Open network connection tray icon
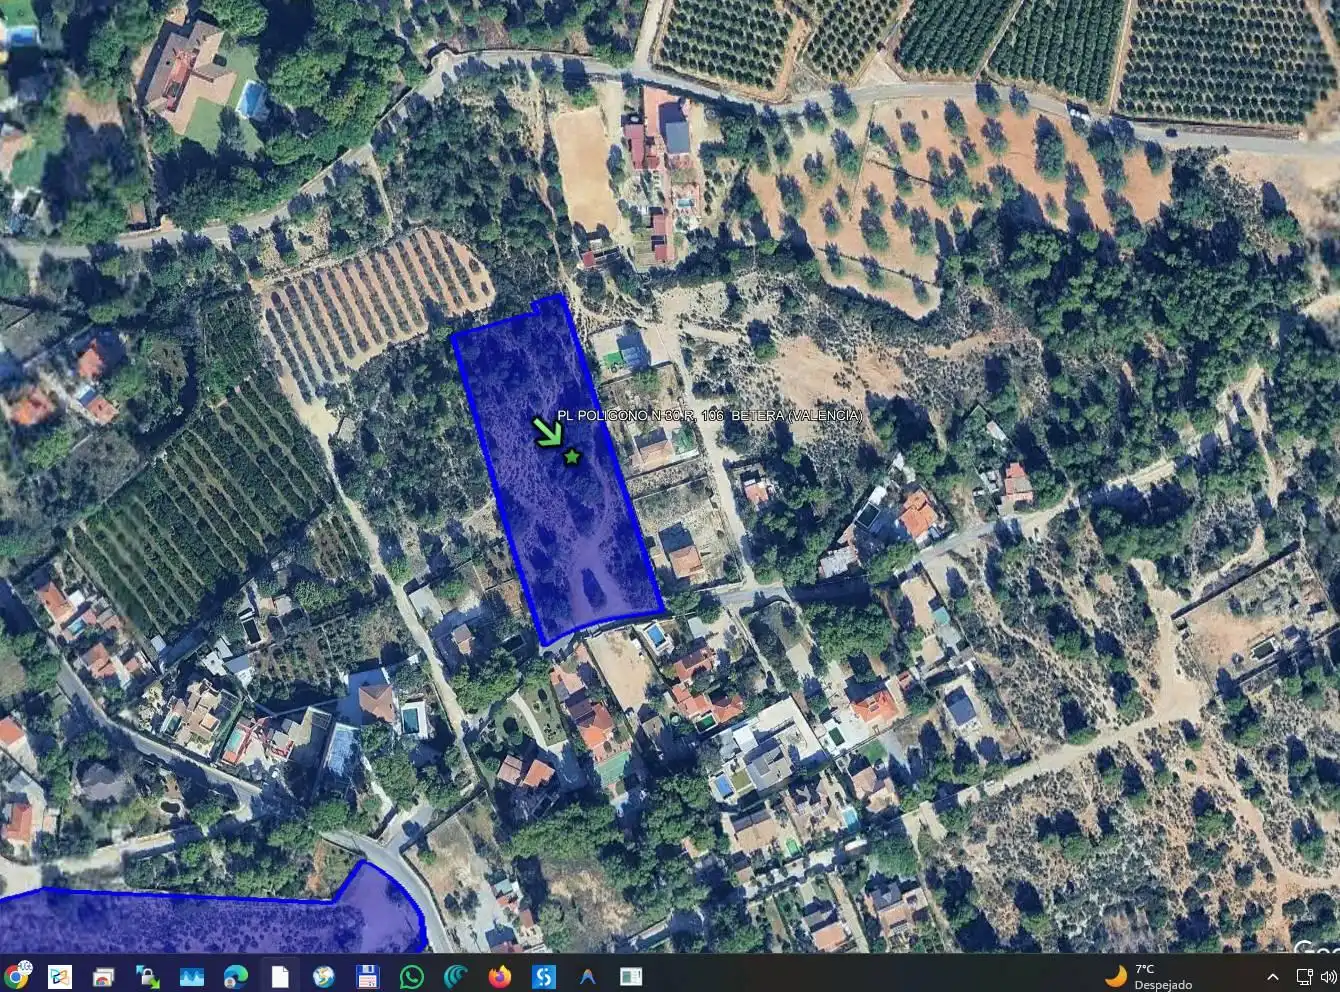Screen dimensions: 1340x992 pyautogui.click(x=1304, y=976)
